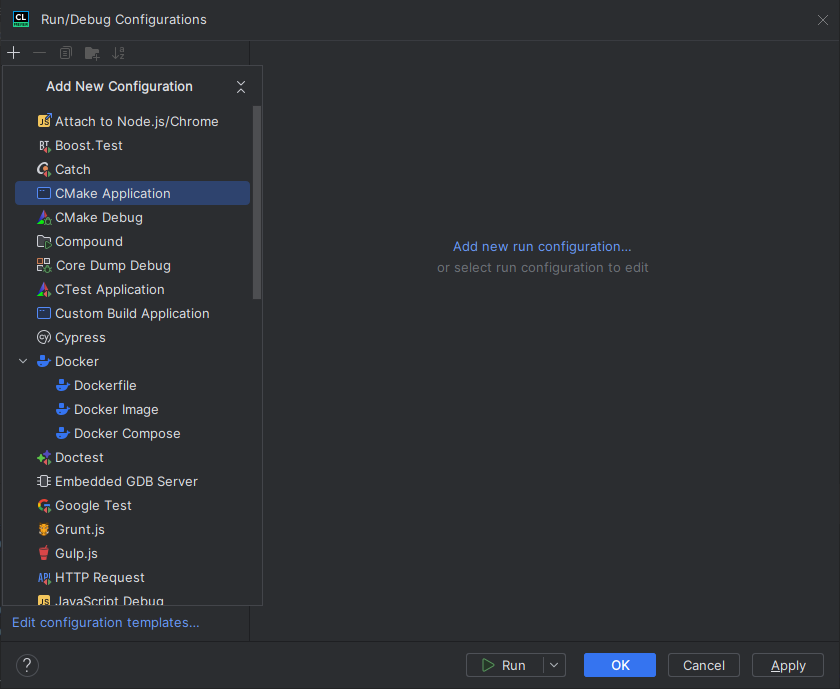Click the Run button

pyautogui.click(x=505, y=665)
